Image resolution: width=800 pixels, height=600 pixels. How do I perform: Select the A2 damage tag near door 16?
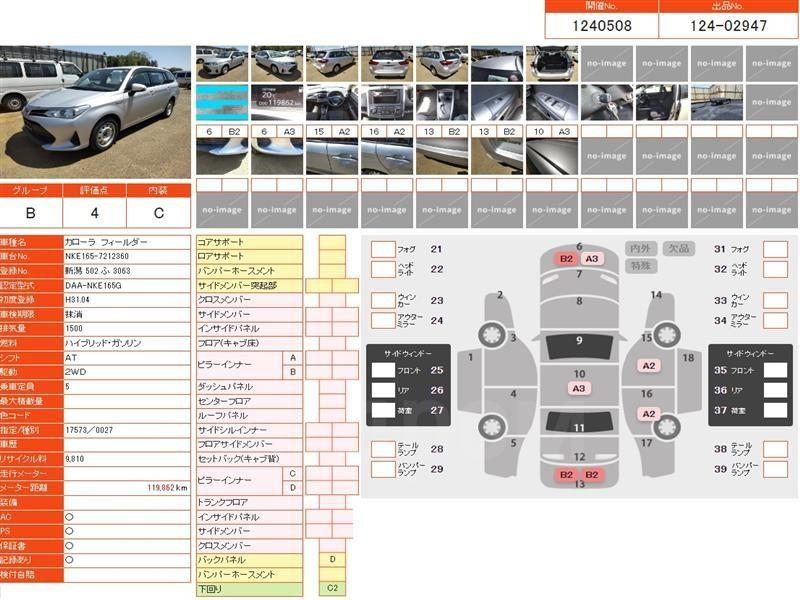pos(648,414)
